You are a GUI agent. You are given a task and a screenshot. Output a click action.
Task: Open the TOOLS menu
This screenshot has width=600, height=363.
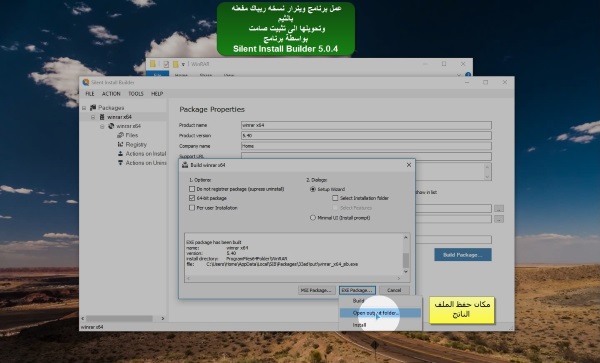pos(135,94)
